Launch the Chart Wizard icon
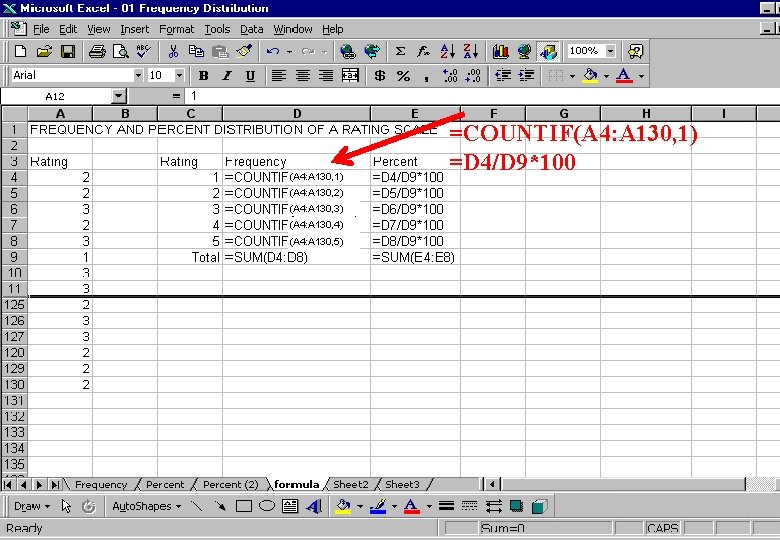The width and height of the screenshot is (780, 540). point(500,51)
